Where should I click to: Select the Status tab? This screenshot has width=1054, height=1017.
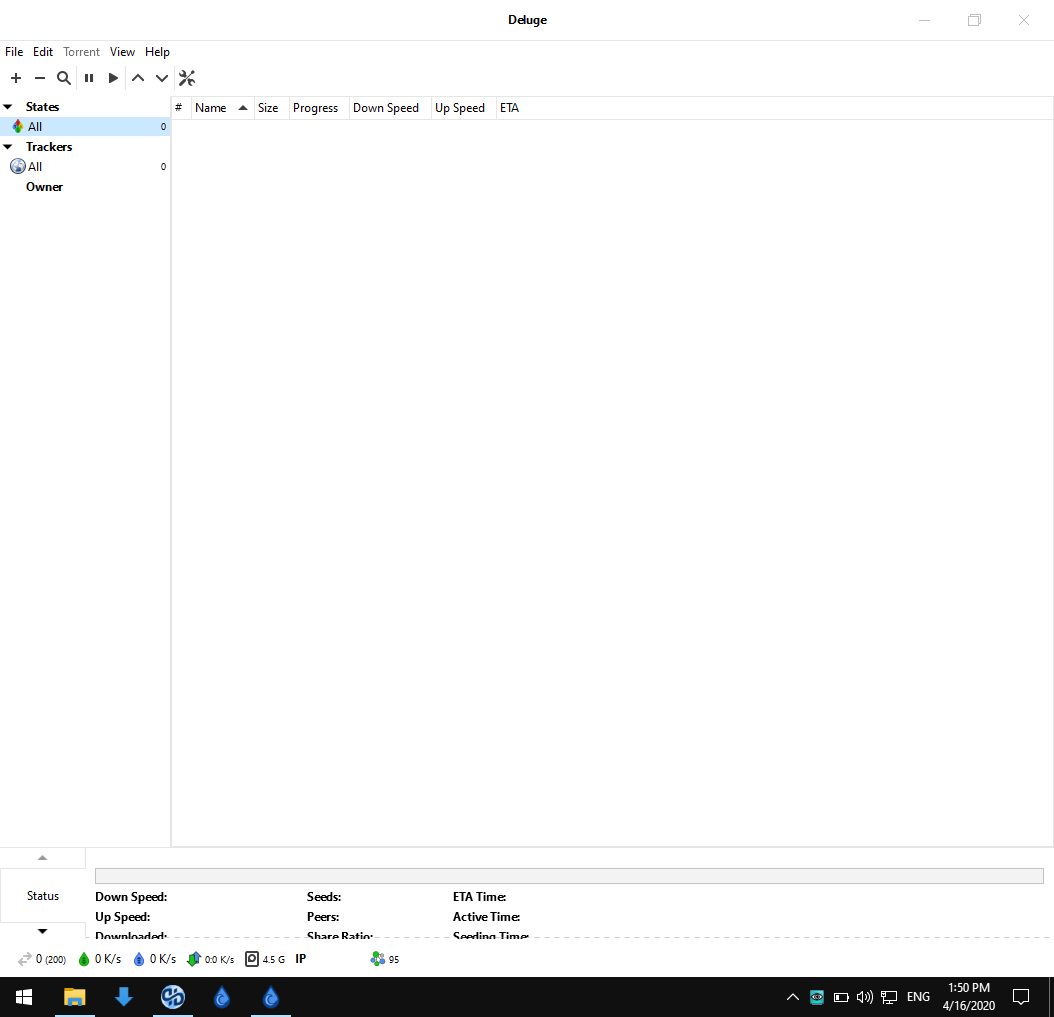pos(43,896)
